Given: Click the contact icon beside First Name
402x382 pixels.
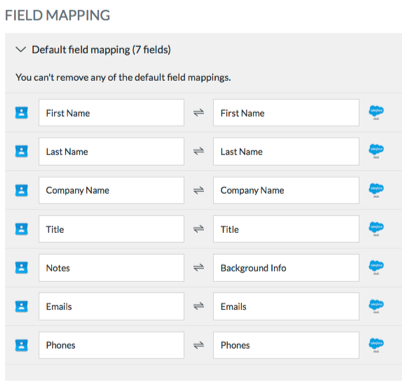Looking at the screenshot, I should (x=22, y=113).
